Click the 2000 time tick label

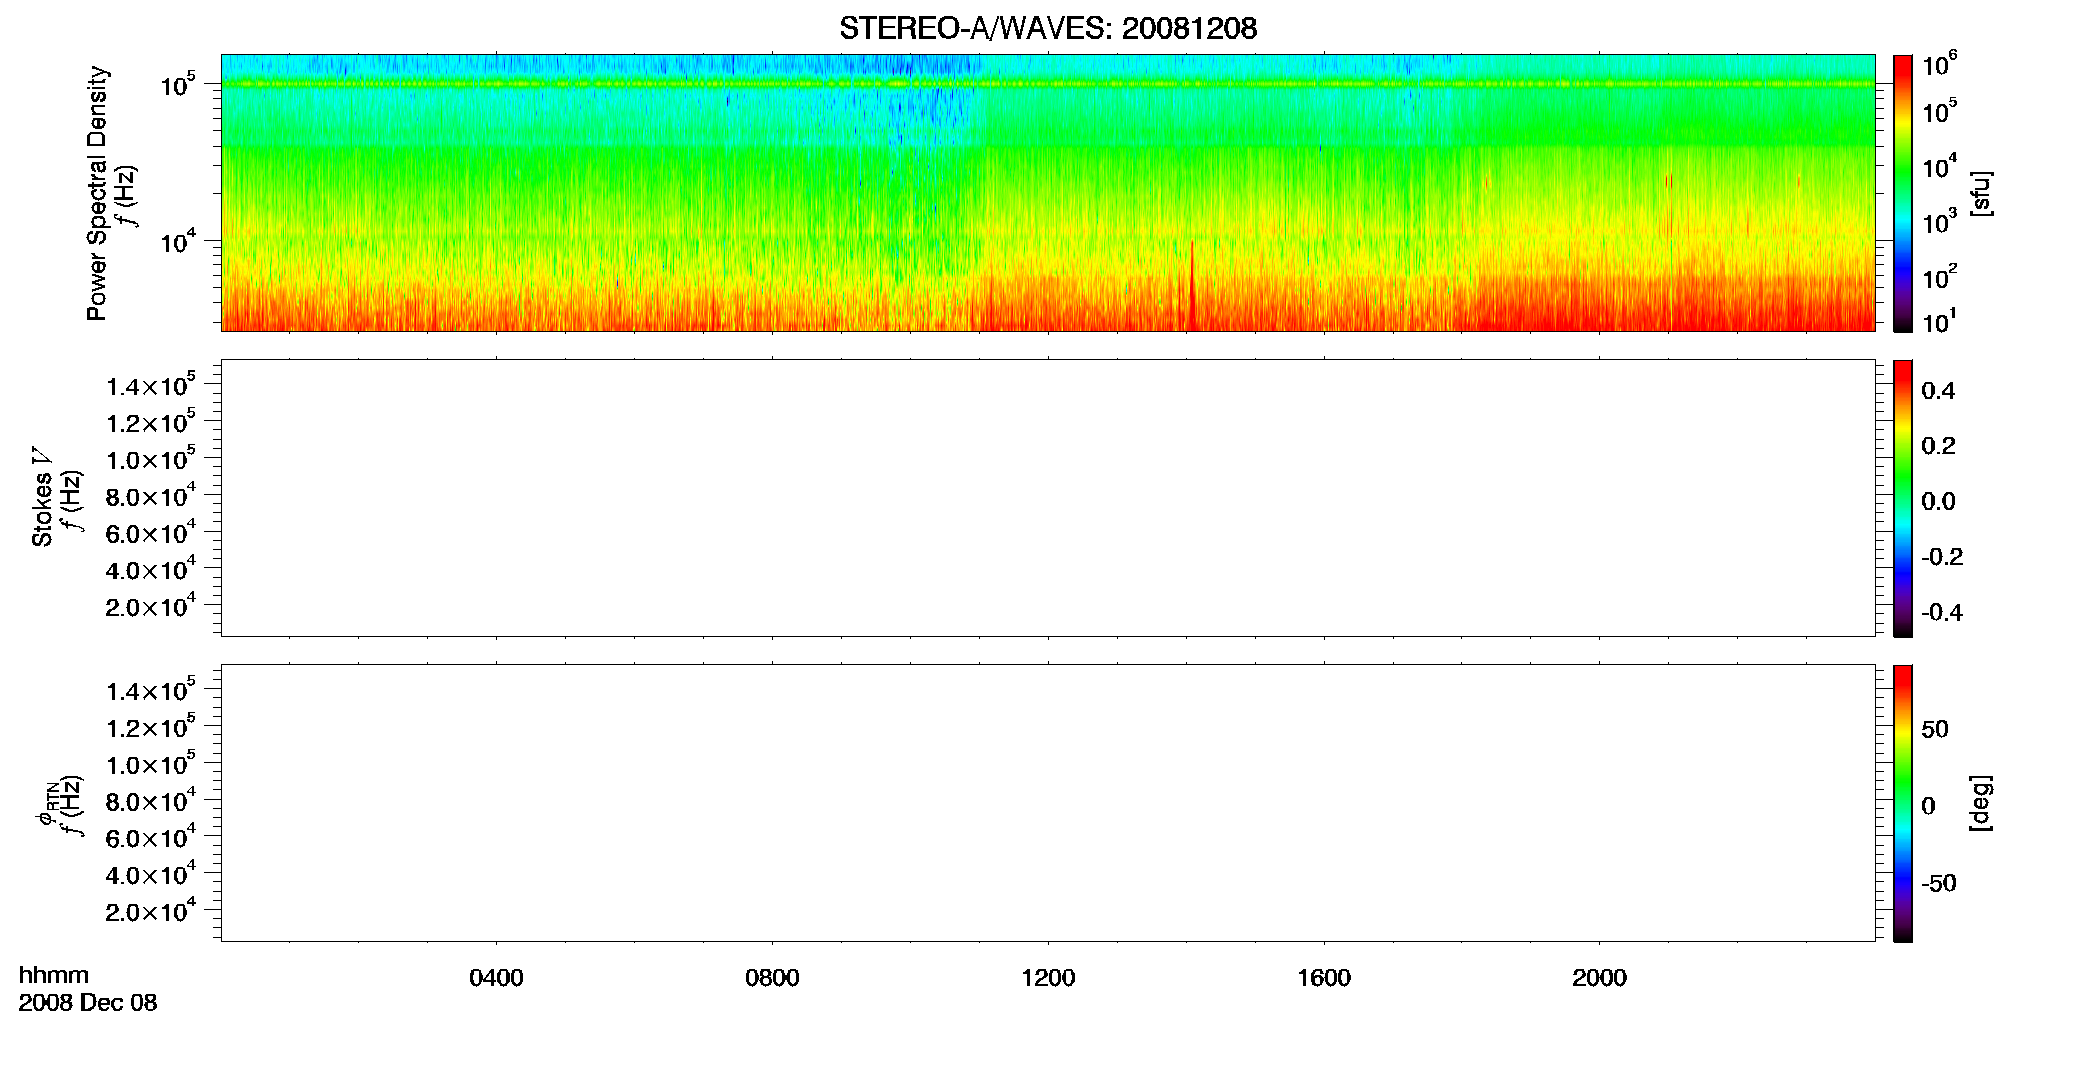(1599, 978)
